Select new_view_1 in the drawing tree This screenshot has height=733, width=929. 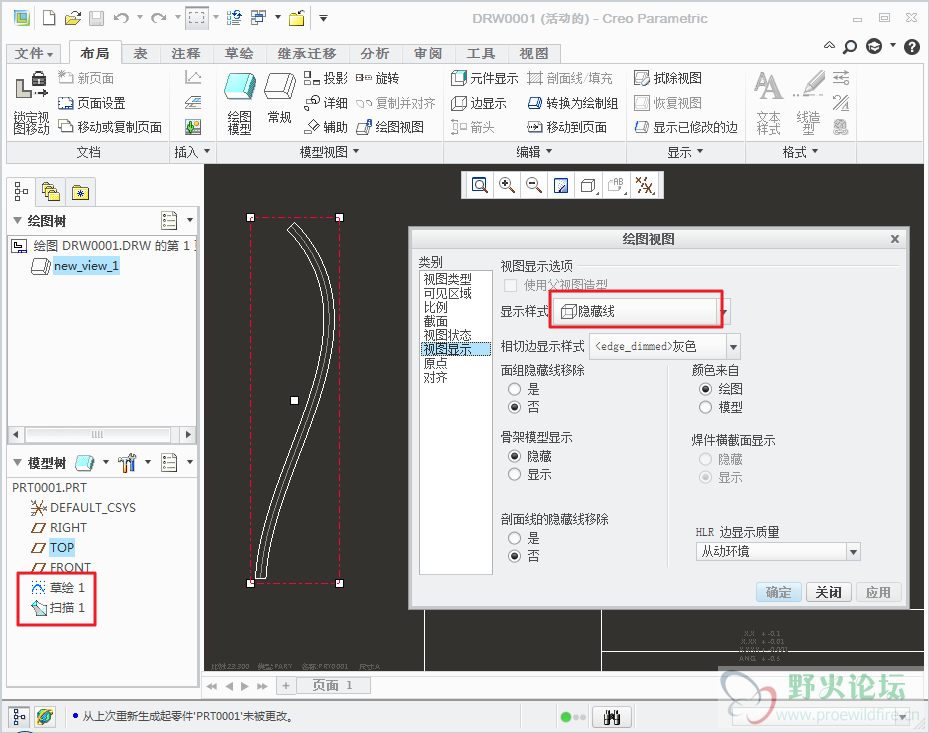coord(86,266)
